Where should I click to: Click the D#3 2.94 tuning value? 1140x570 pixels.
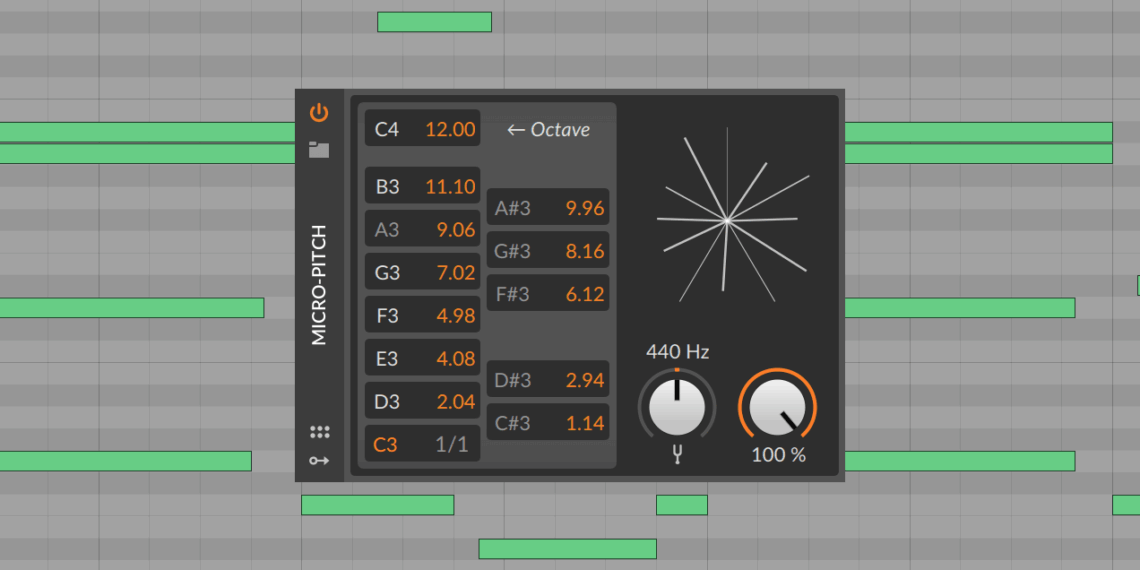pyautogui.click(x=584, y=380)
